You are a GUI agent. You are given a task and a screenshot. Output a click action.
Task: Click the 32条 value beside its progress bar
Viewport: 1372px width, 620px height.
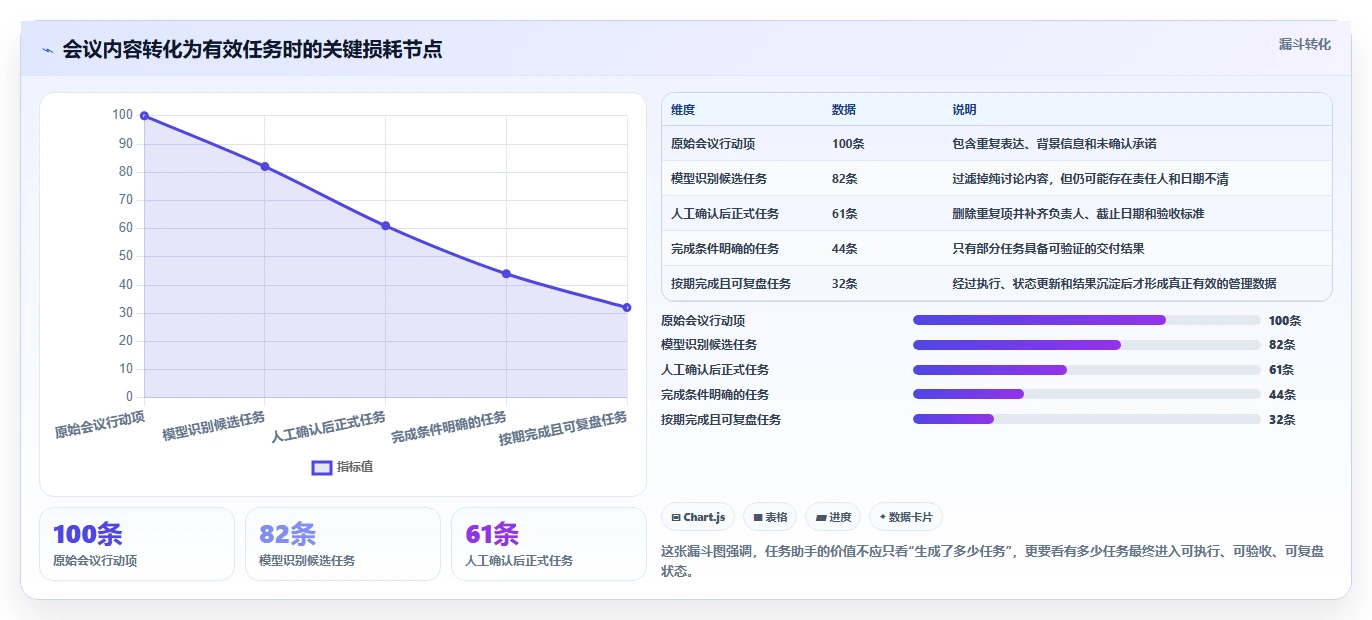1282,420
